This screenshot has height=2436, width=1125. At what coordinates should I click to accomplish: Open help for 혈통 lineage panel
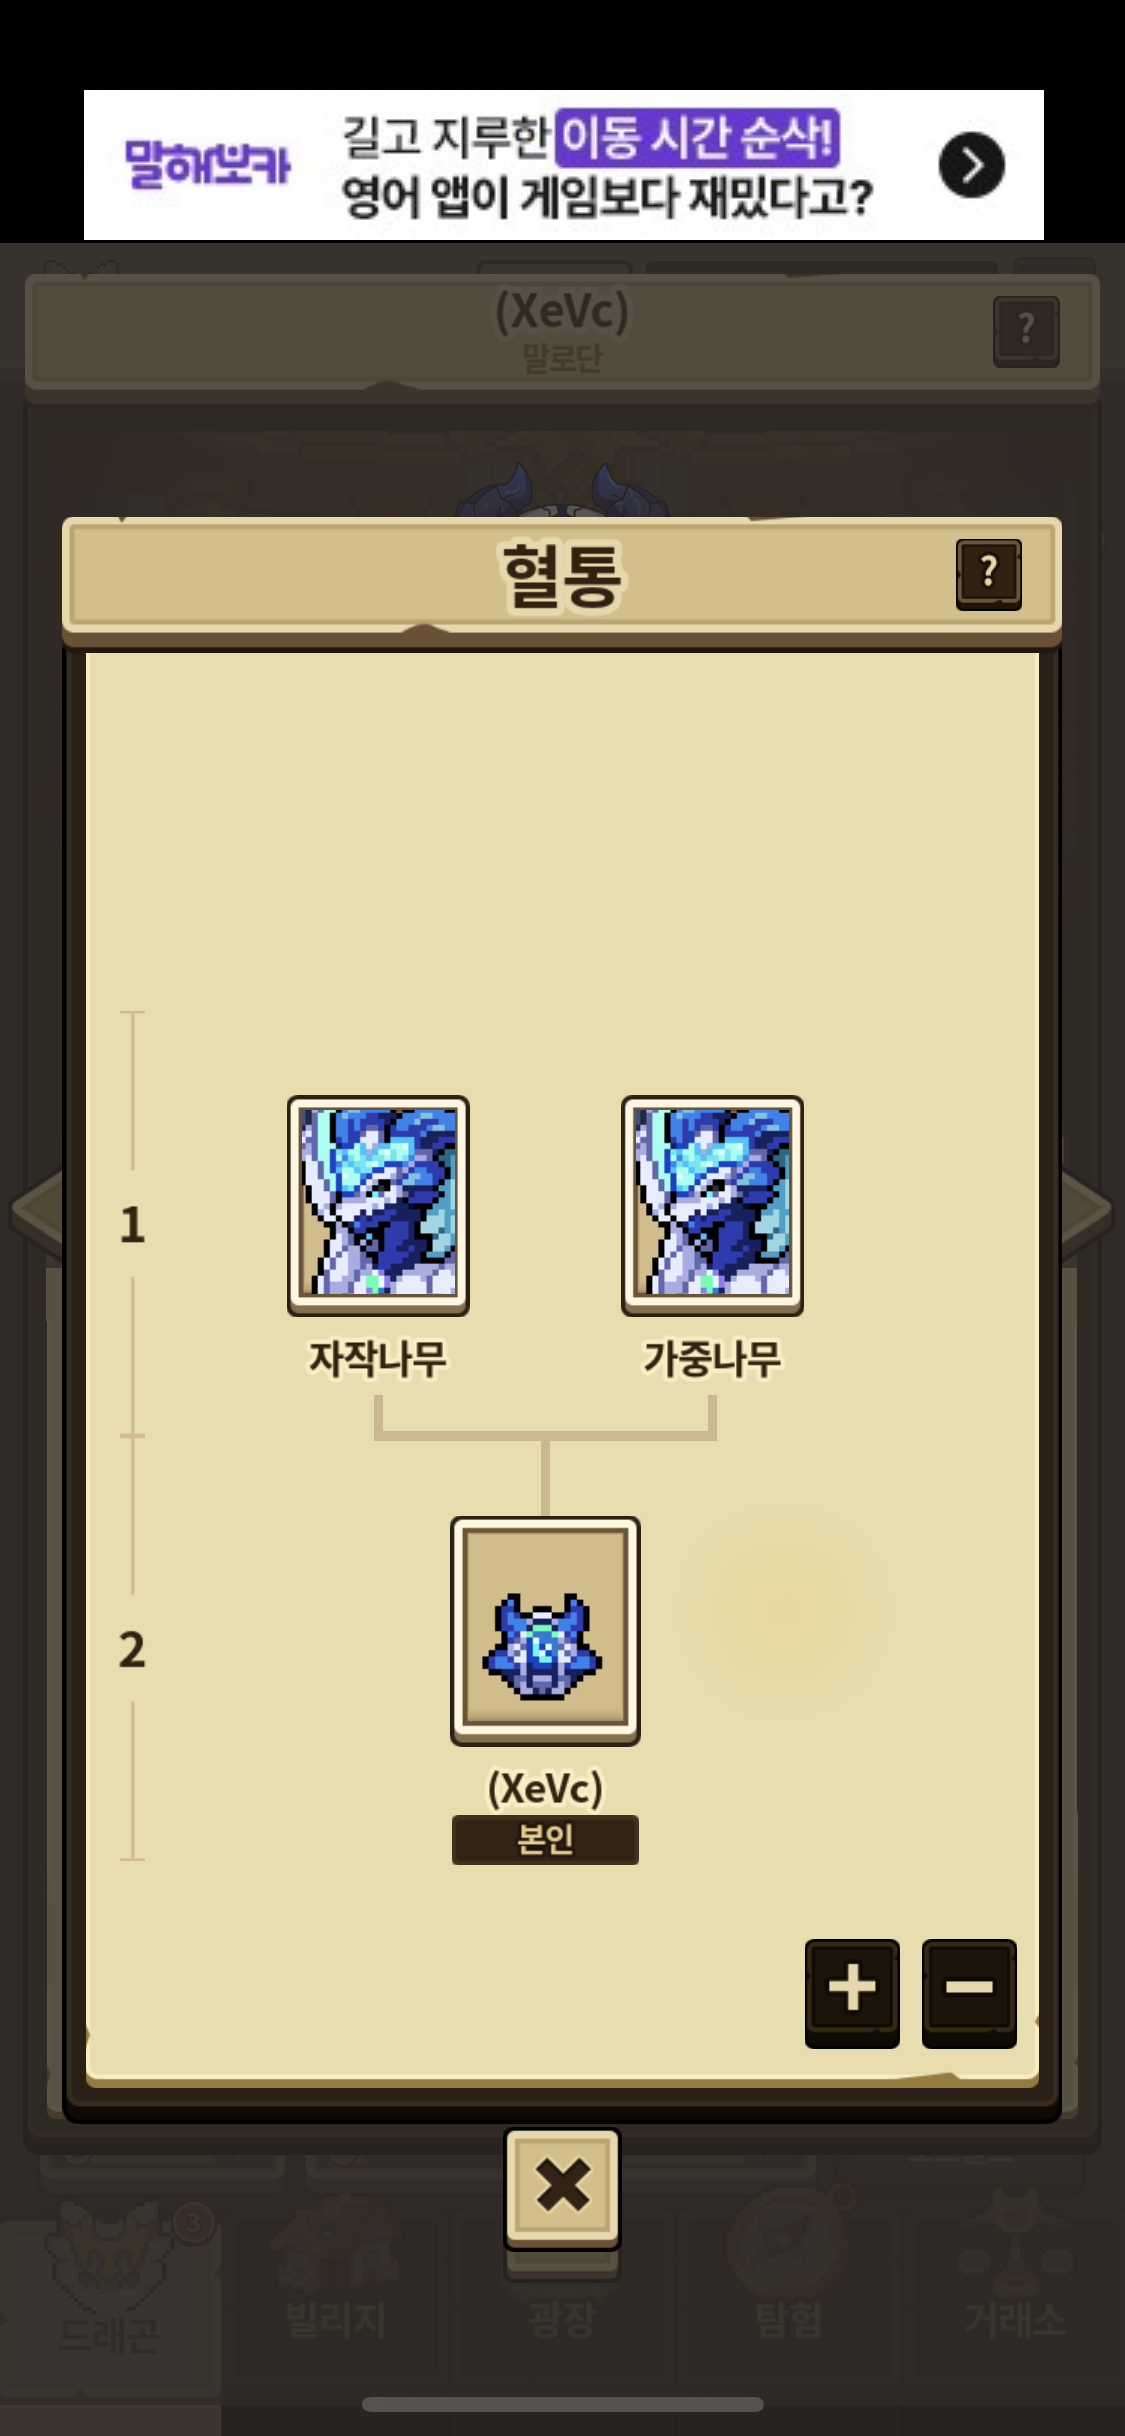point(988,574)
